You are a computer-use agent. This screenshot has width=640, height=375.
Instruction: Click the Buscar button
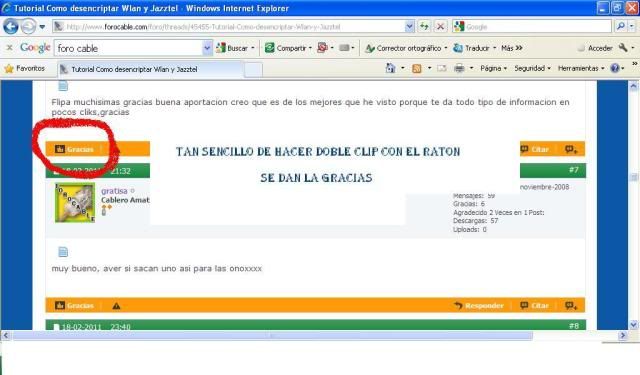point(232,48)
